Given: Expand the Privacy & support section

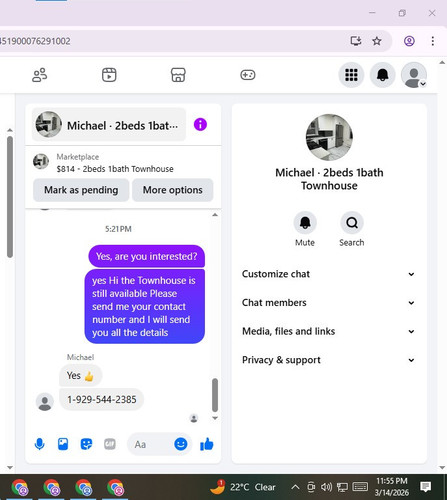Looking at the screenshot, I should coord(329,360).
